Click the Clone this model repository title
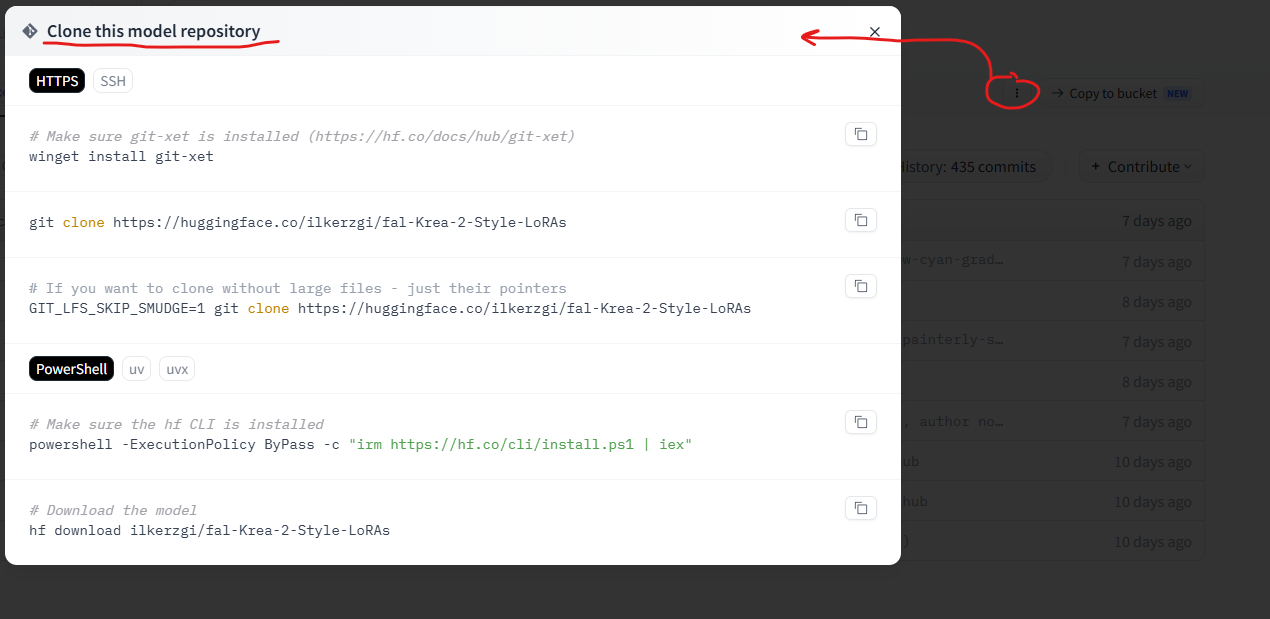The height and width of the screenshot is (619, 1270). (153, 31)
